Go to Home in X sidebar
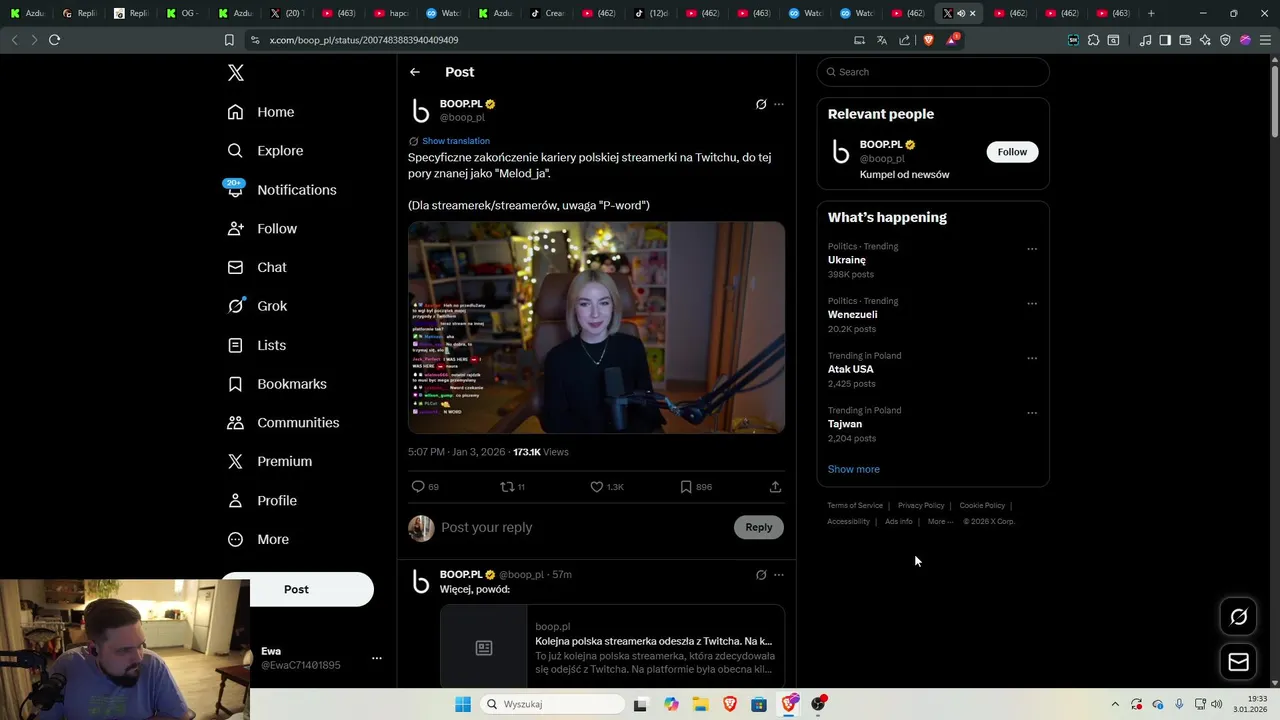The width and height of the screenshot is (1280, 720). [261, 112]
